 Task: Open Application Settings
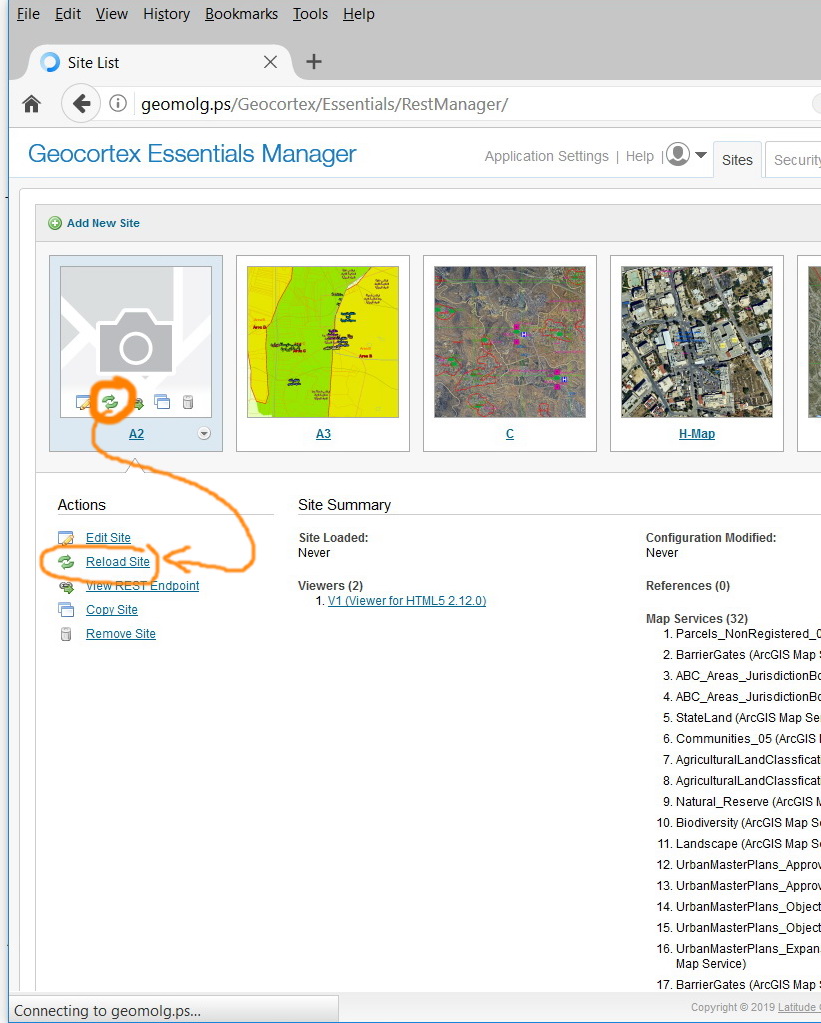[546, 156]
